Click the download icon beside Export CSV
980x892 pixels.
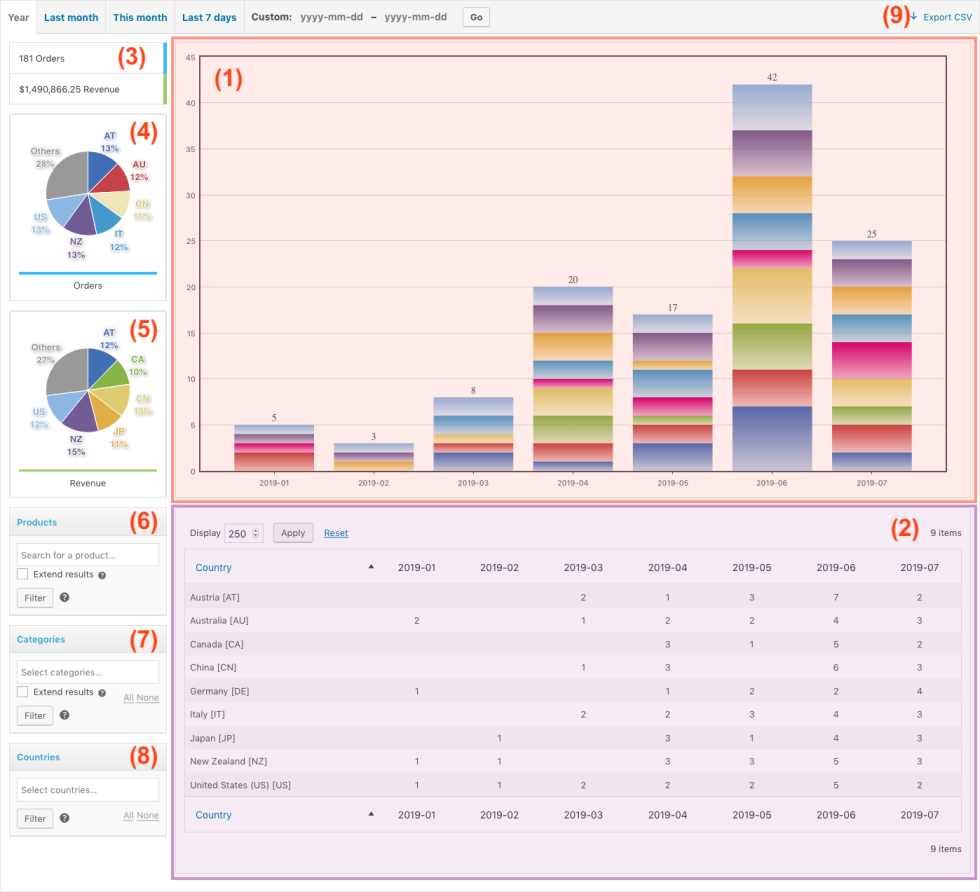[x=913, y=17]
